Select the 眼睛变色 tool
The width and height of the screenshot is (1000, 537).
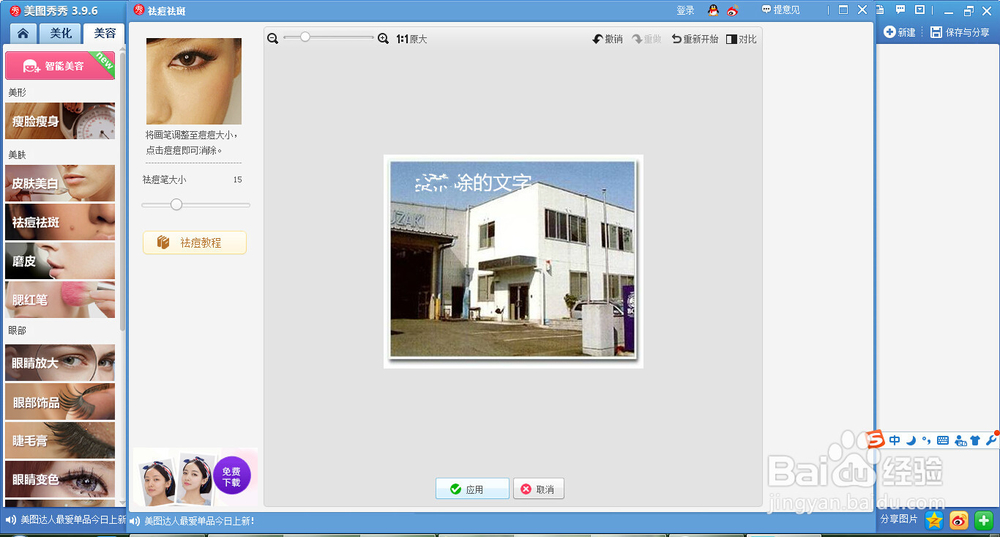tap(60, 479)
